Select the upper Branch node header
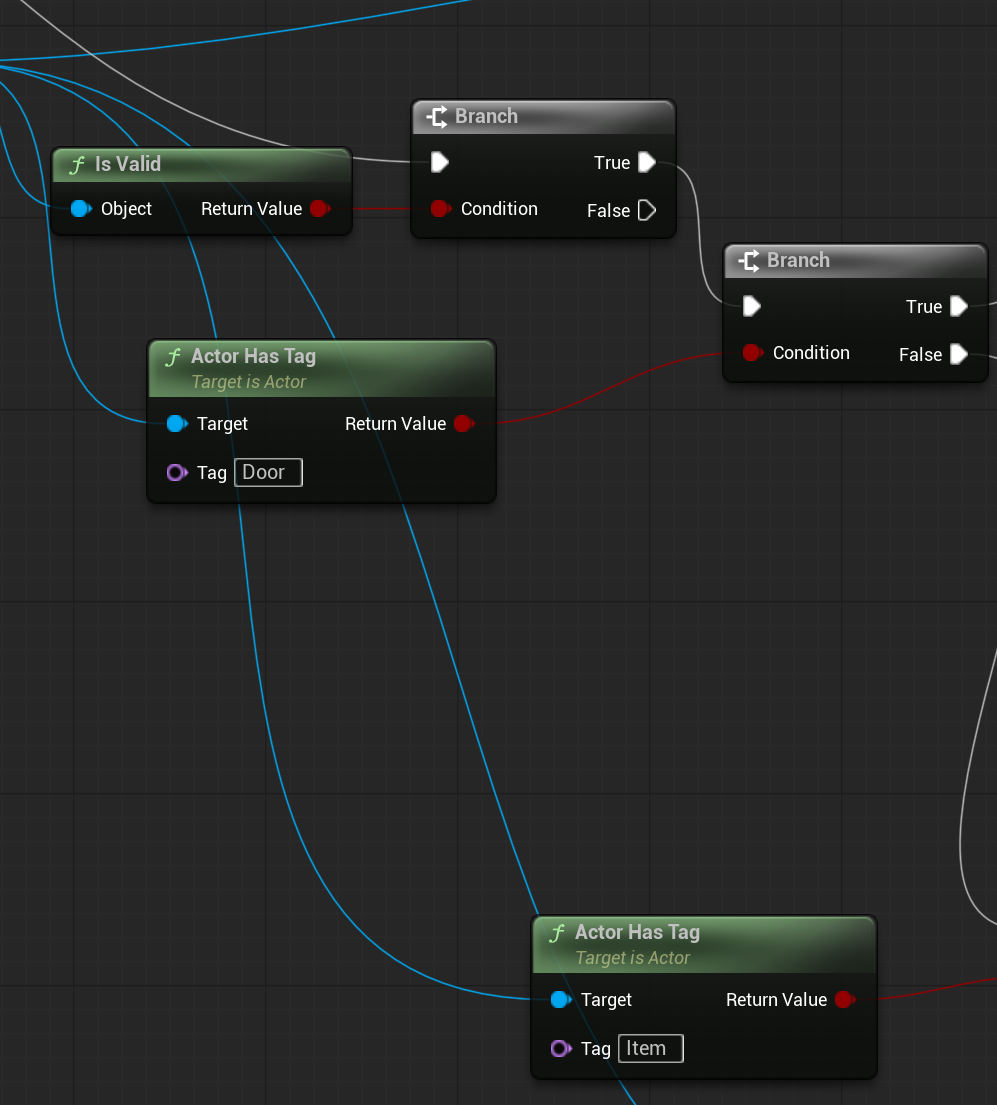997x1105 pixels. [543, 117]
